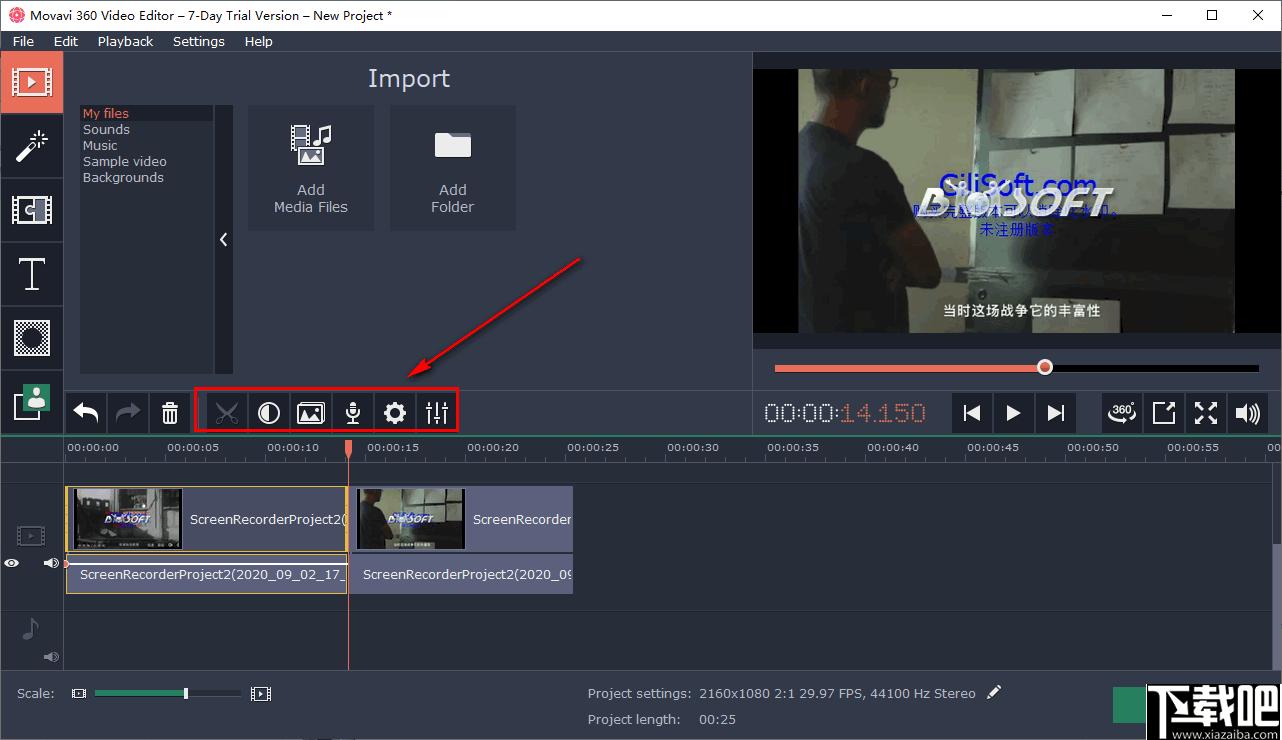Click the timeline Scale slider handle
Image resolution: width=1282 pixels, height=740 pixels.
click(186, 693)
